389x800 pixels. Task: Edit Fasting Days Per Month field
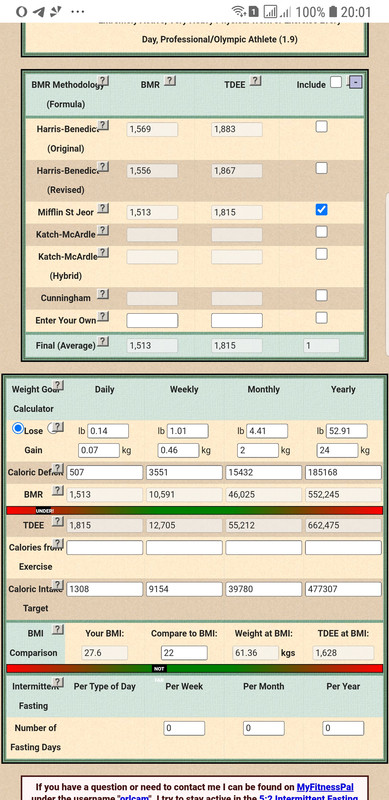click(x=264, y=728)
